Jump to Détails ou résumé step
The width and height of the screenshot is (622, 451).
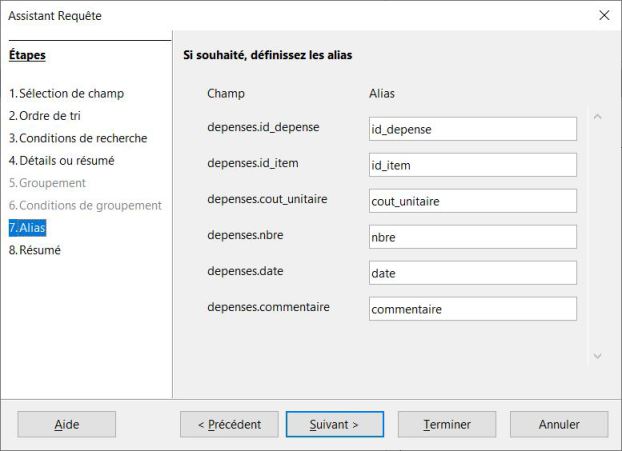coord(61,160)
